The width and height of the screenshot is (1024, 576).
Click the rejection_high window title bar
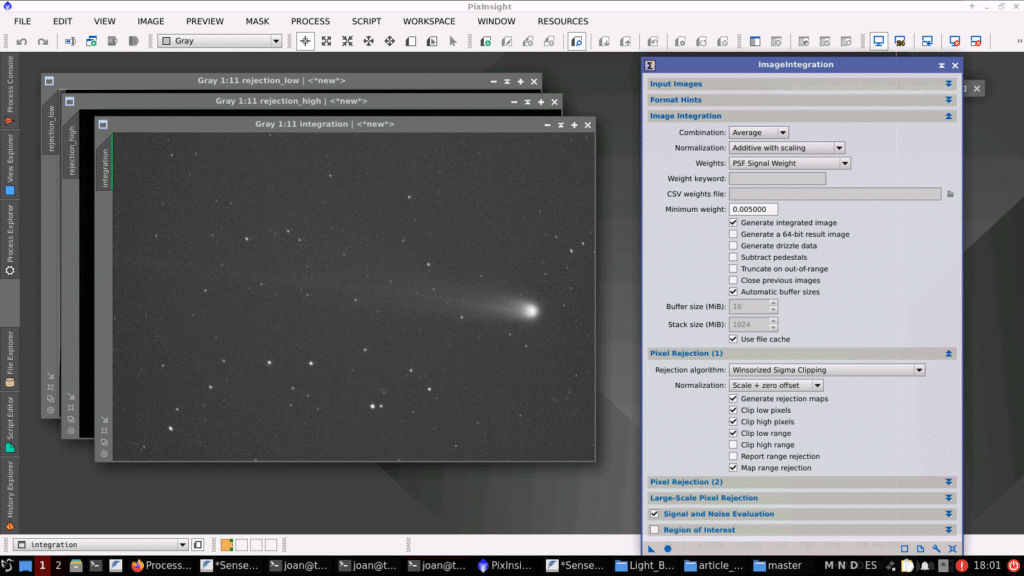292,101
